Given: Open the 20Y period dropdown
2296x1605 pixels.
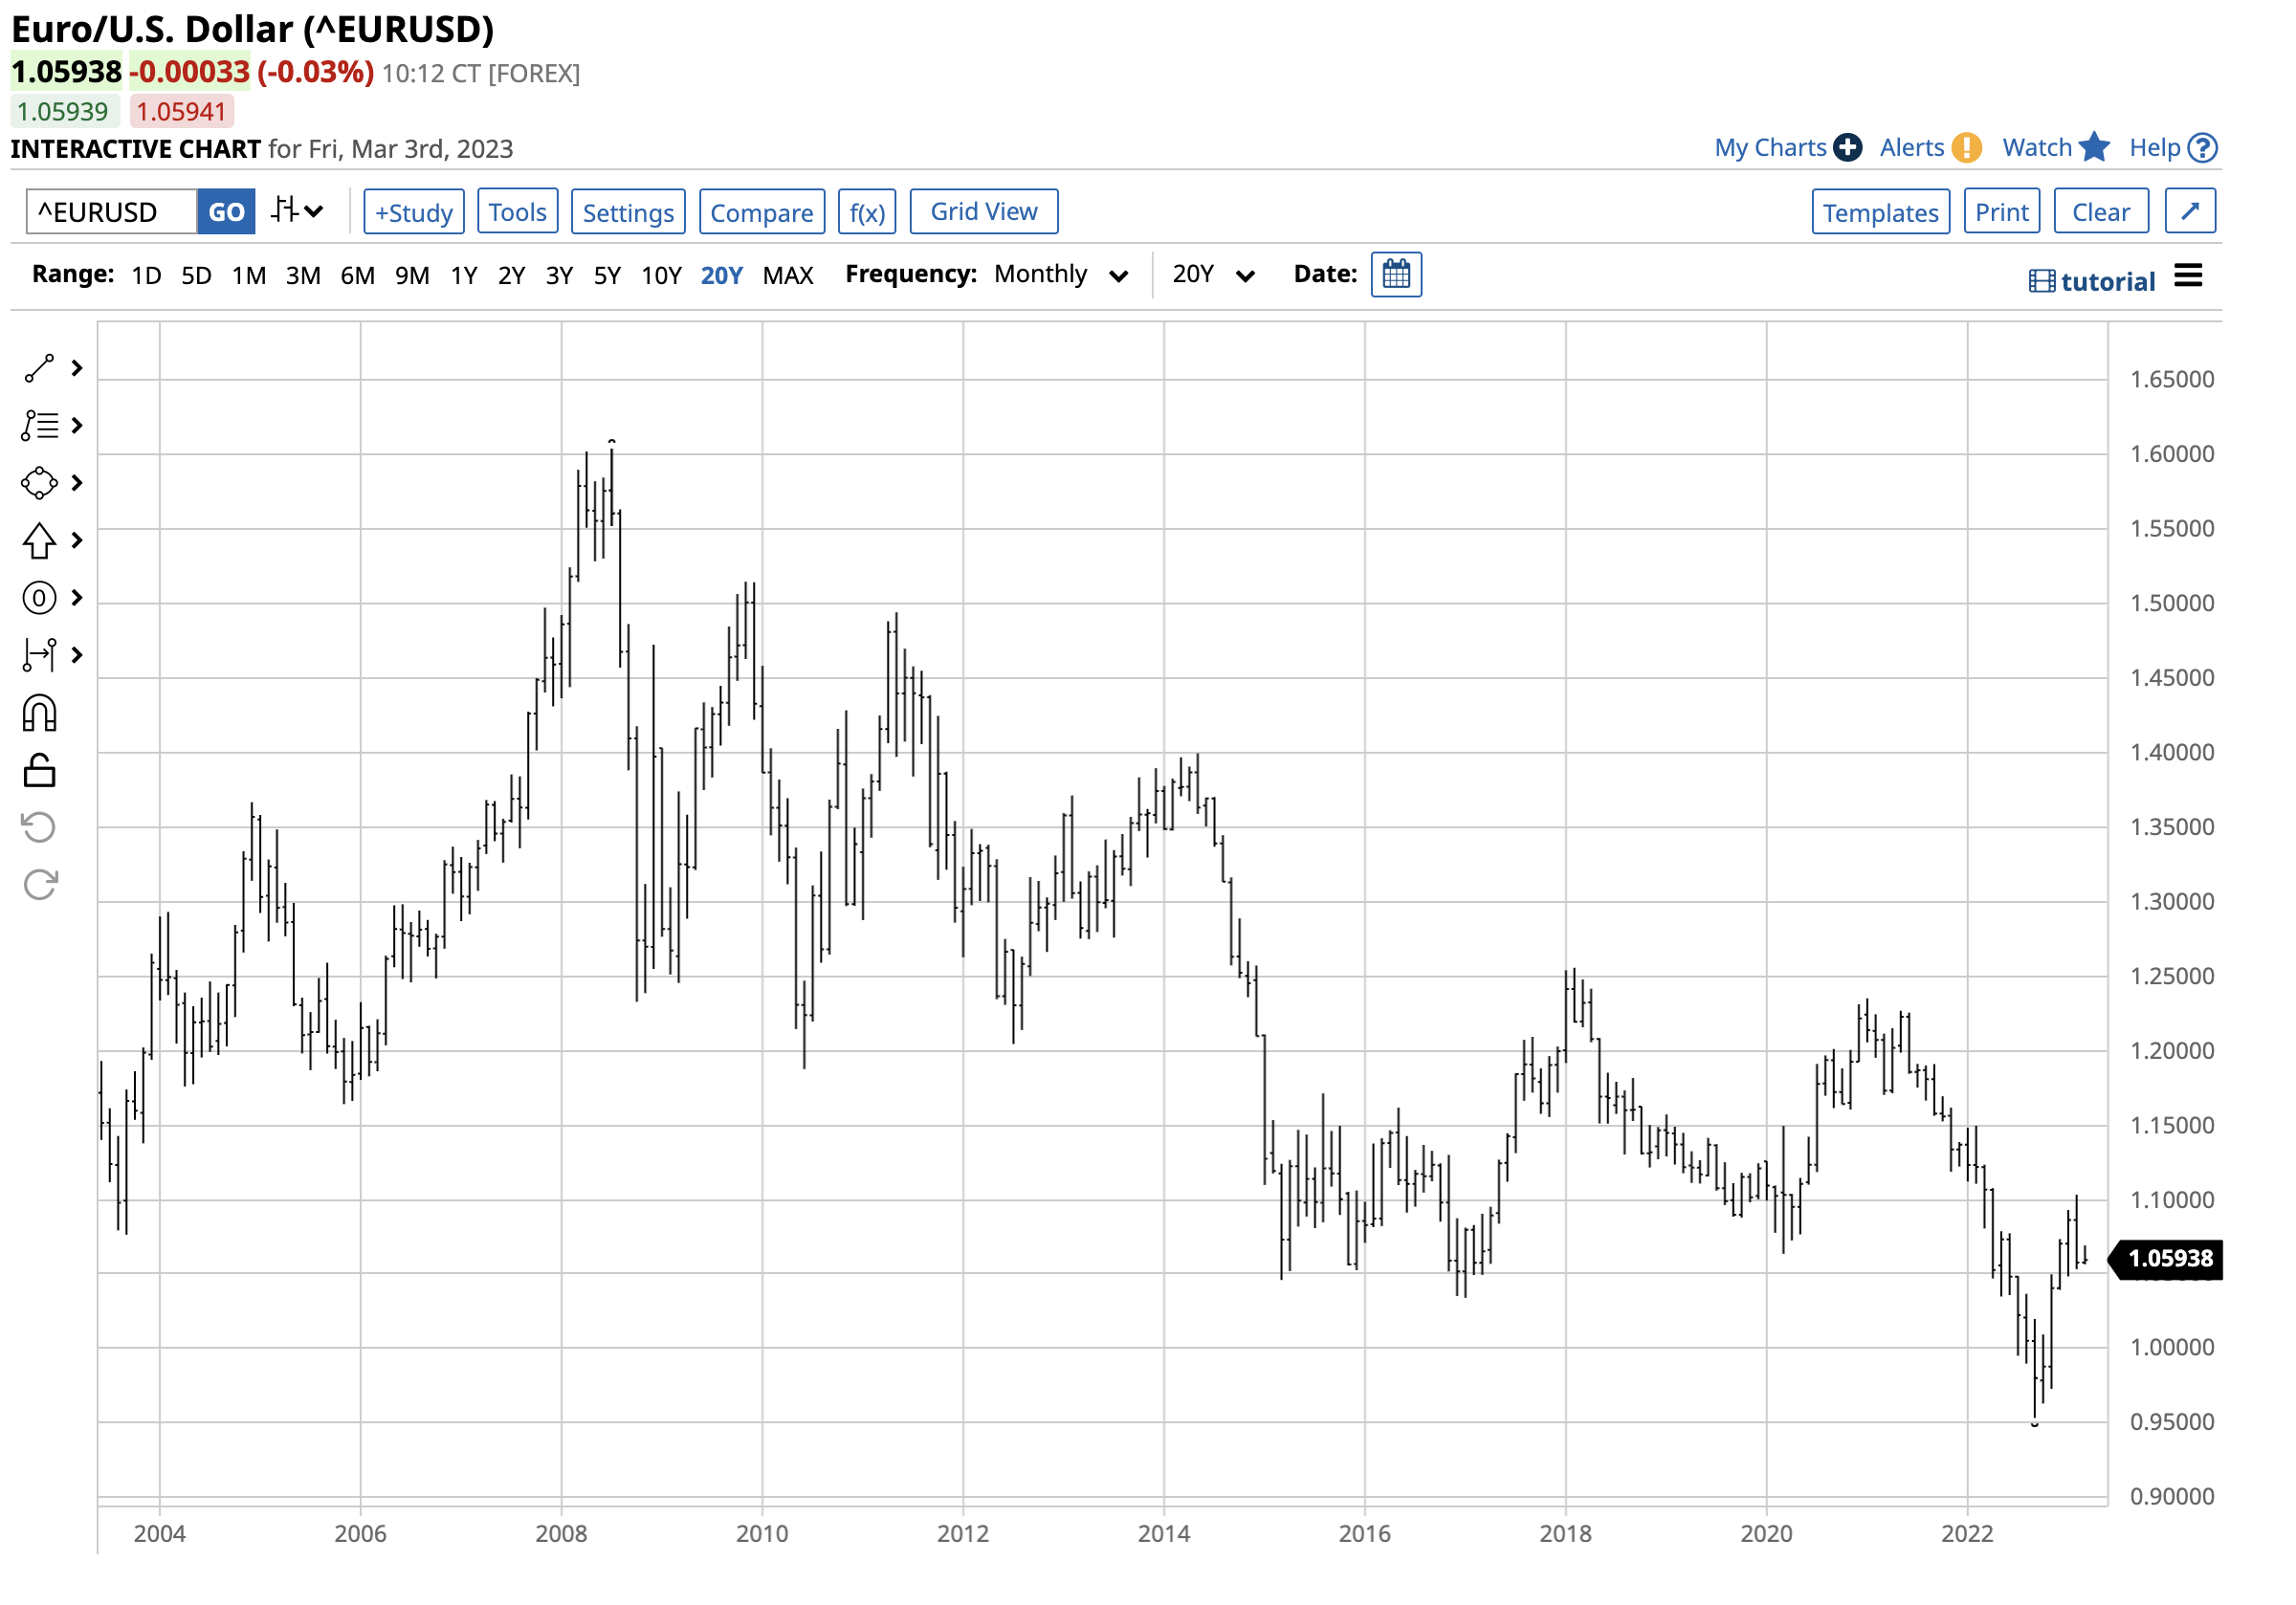Looking at the screenshot, I should coord(1212,274).
